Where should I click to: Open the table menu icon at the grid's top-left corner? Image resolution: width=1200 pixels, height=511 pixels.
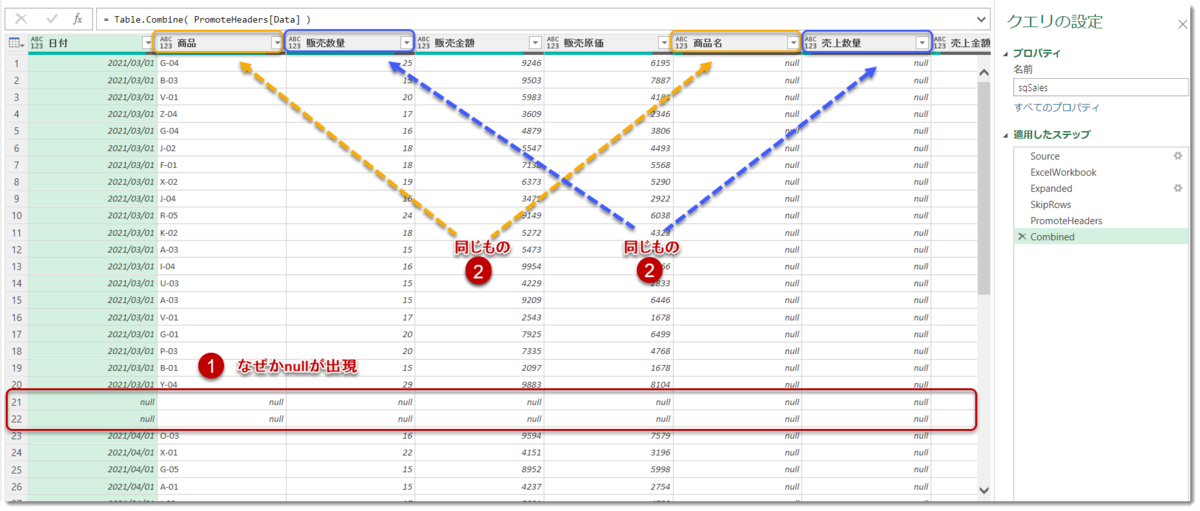(x=16, y=43)
